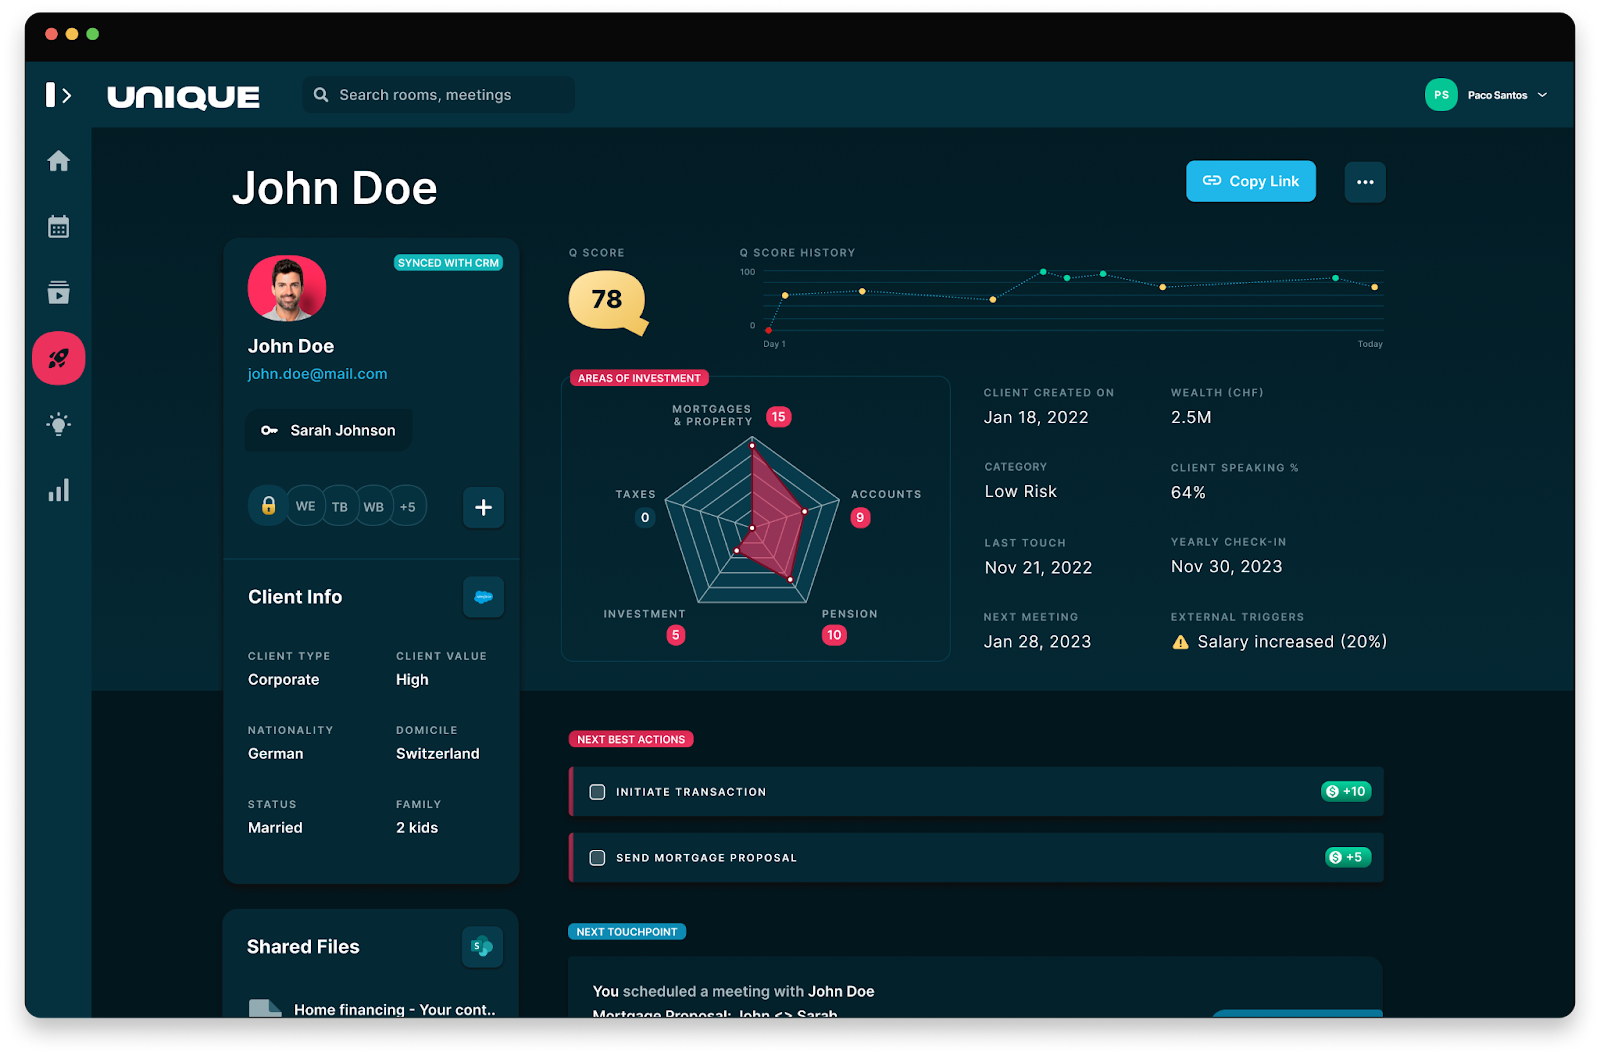The width and height of the screenshot is (1600, 1055).
Task: Click the Synced with CRM badge
Action: (448, 263)
